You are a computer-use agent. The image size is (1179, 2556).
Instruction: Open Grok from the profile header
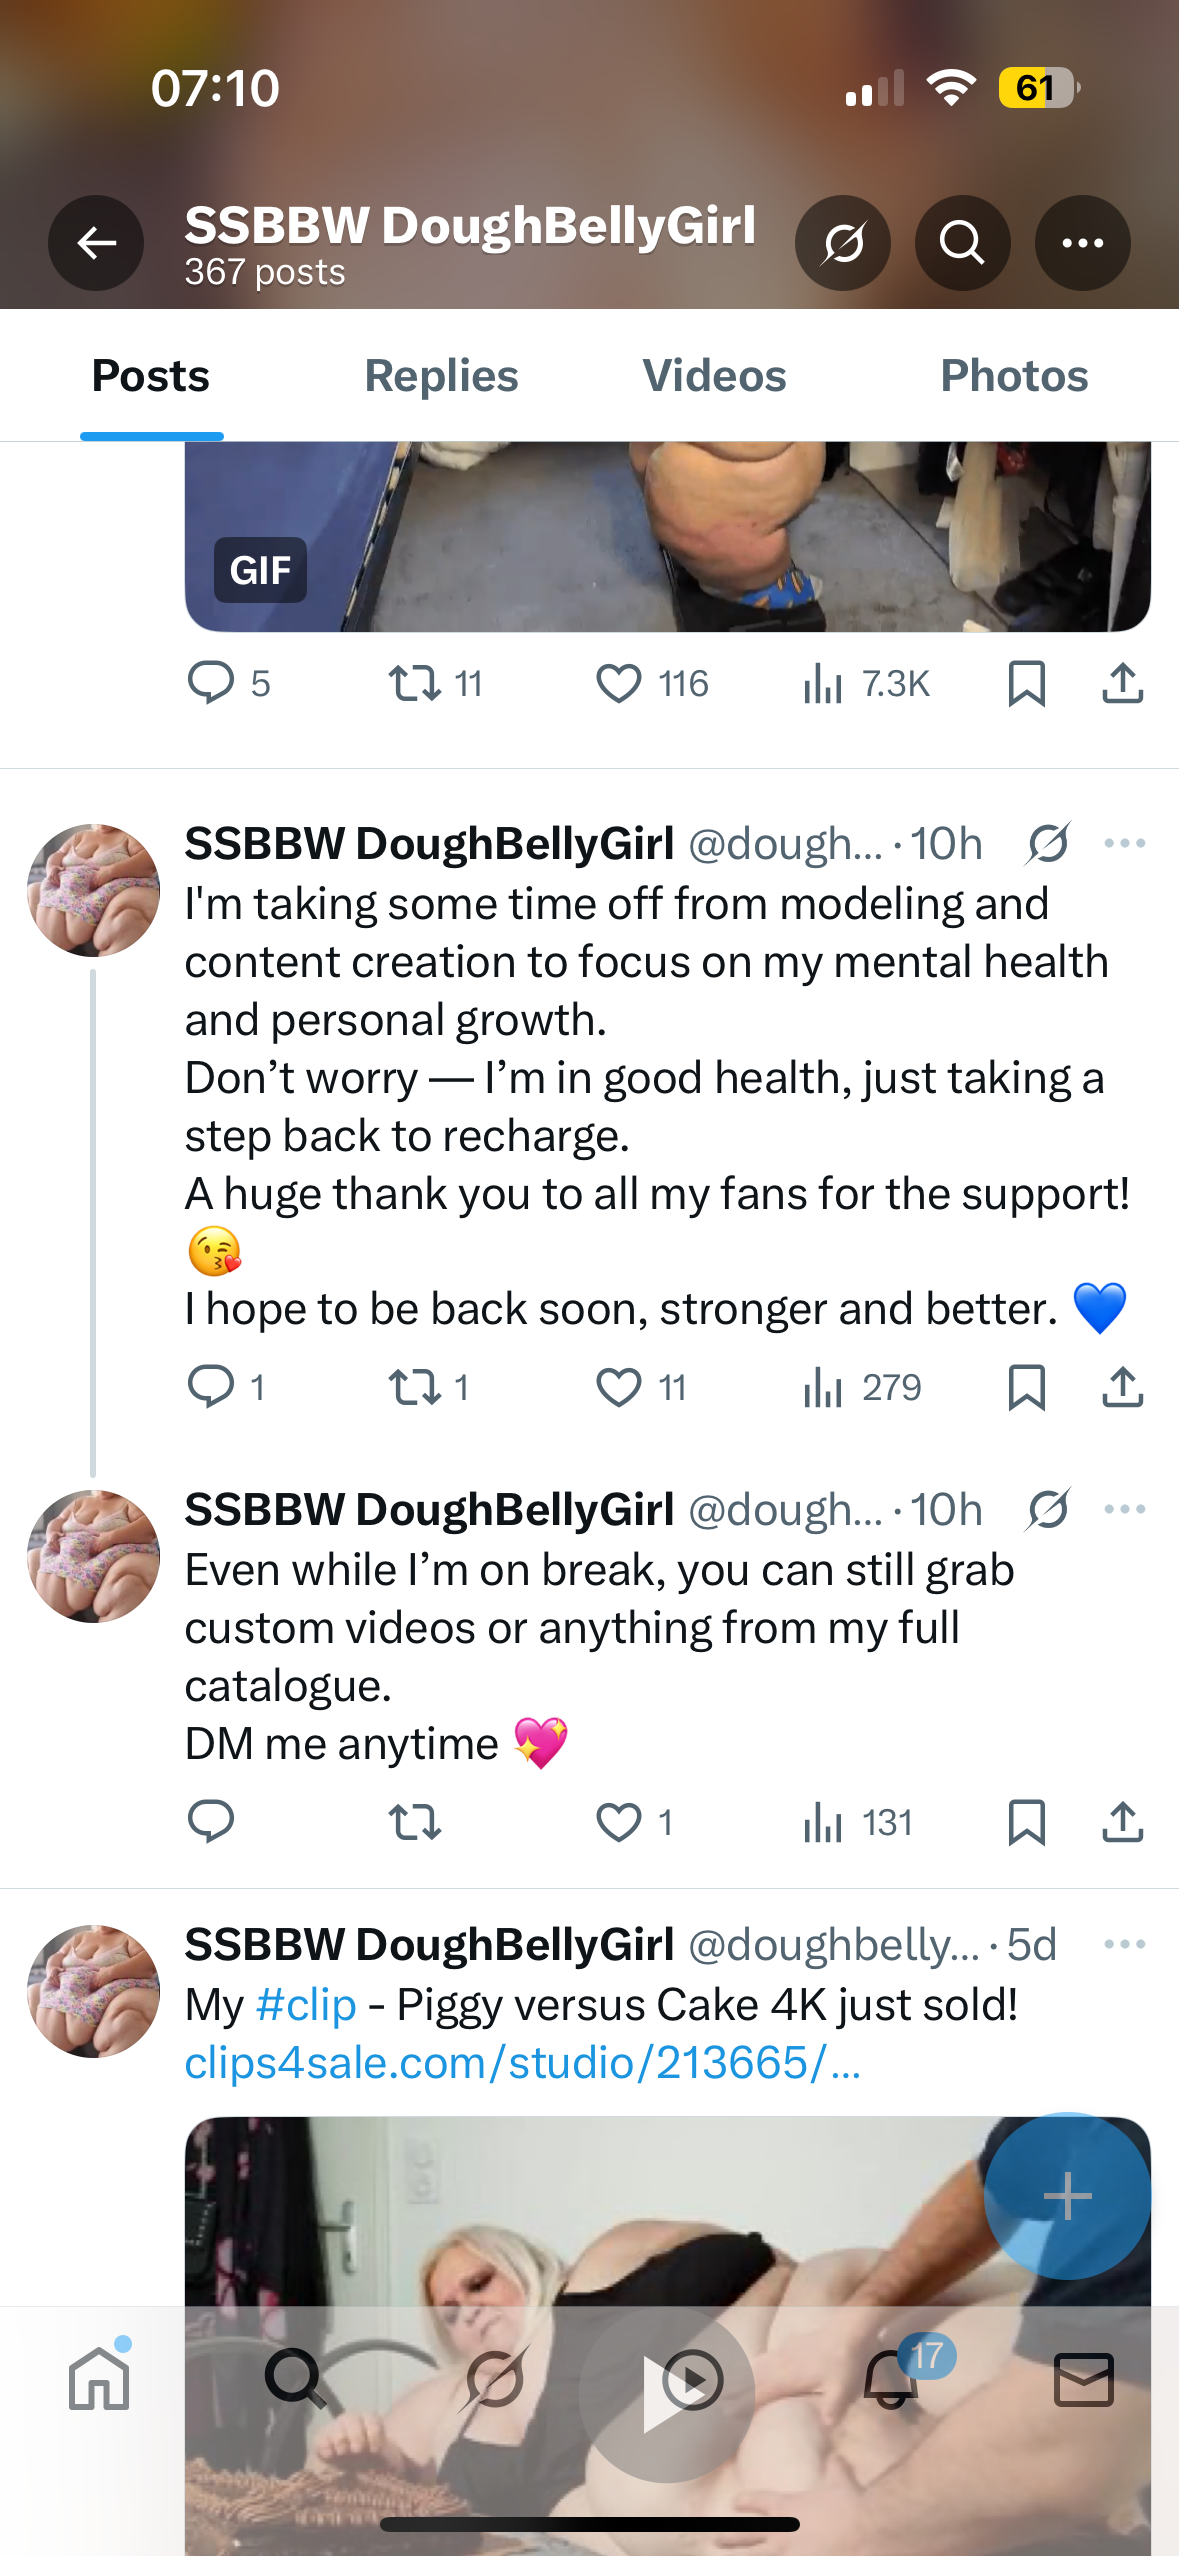coord(843,243)
